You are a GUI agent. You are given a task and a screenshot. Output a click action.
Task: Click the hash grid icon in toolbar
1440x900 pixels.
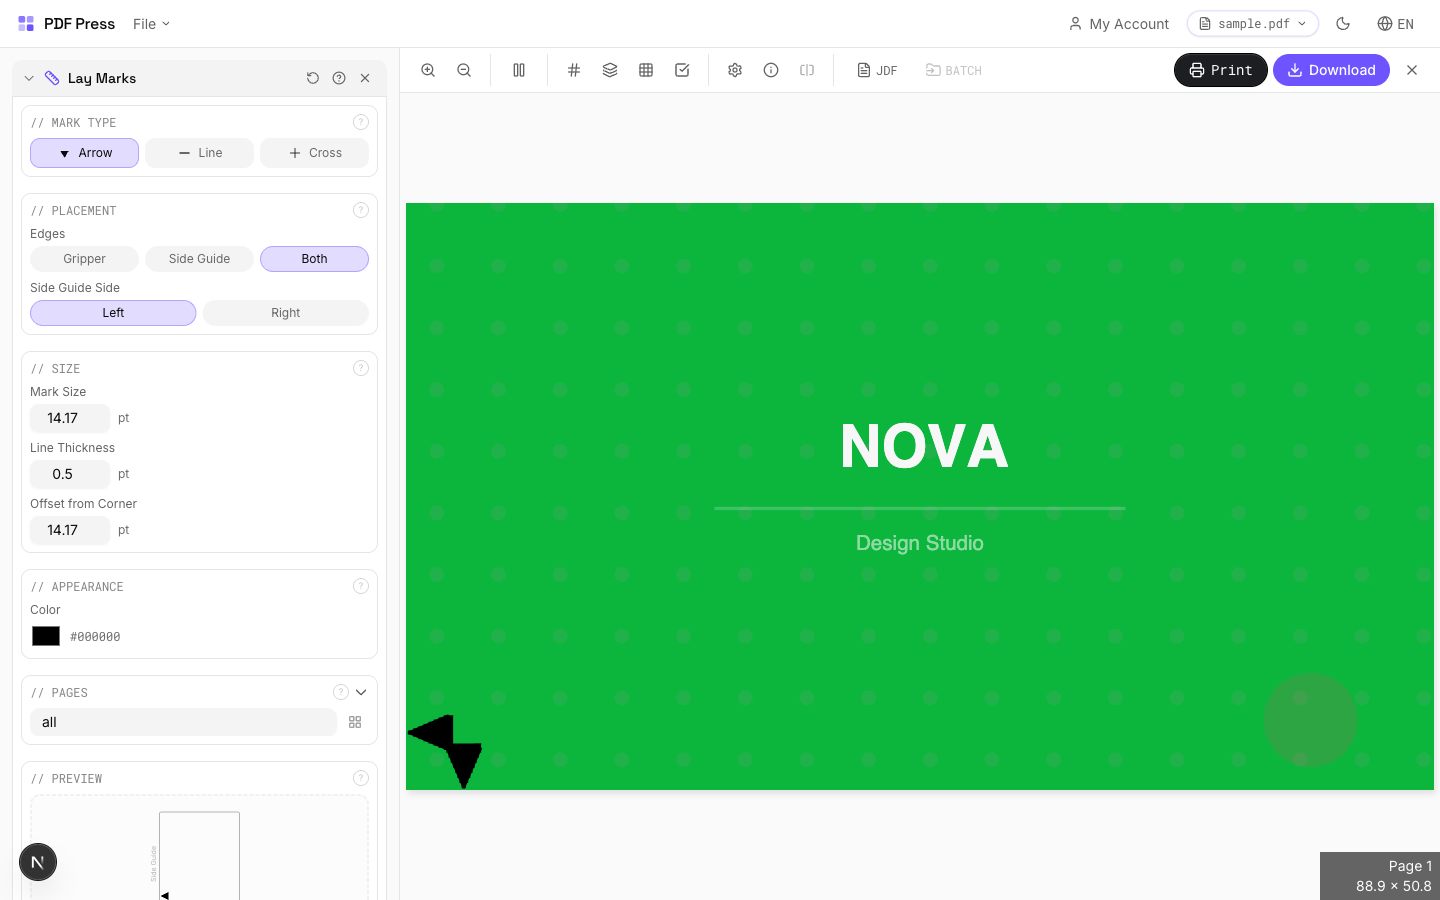tap(574, 70)
